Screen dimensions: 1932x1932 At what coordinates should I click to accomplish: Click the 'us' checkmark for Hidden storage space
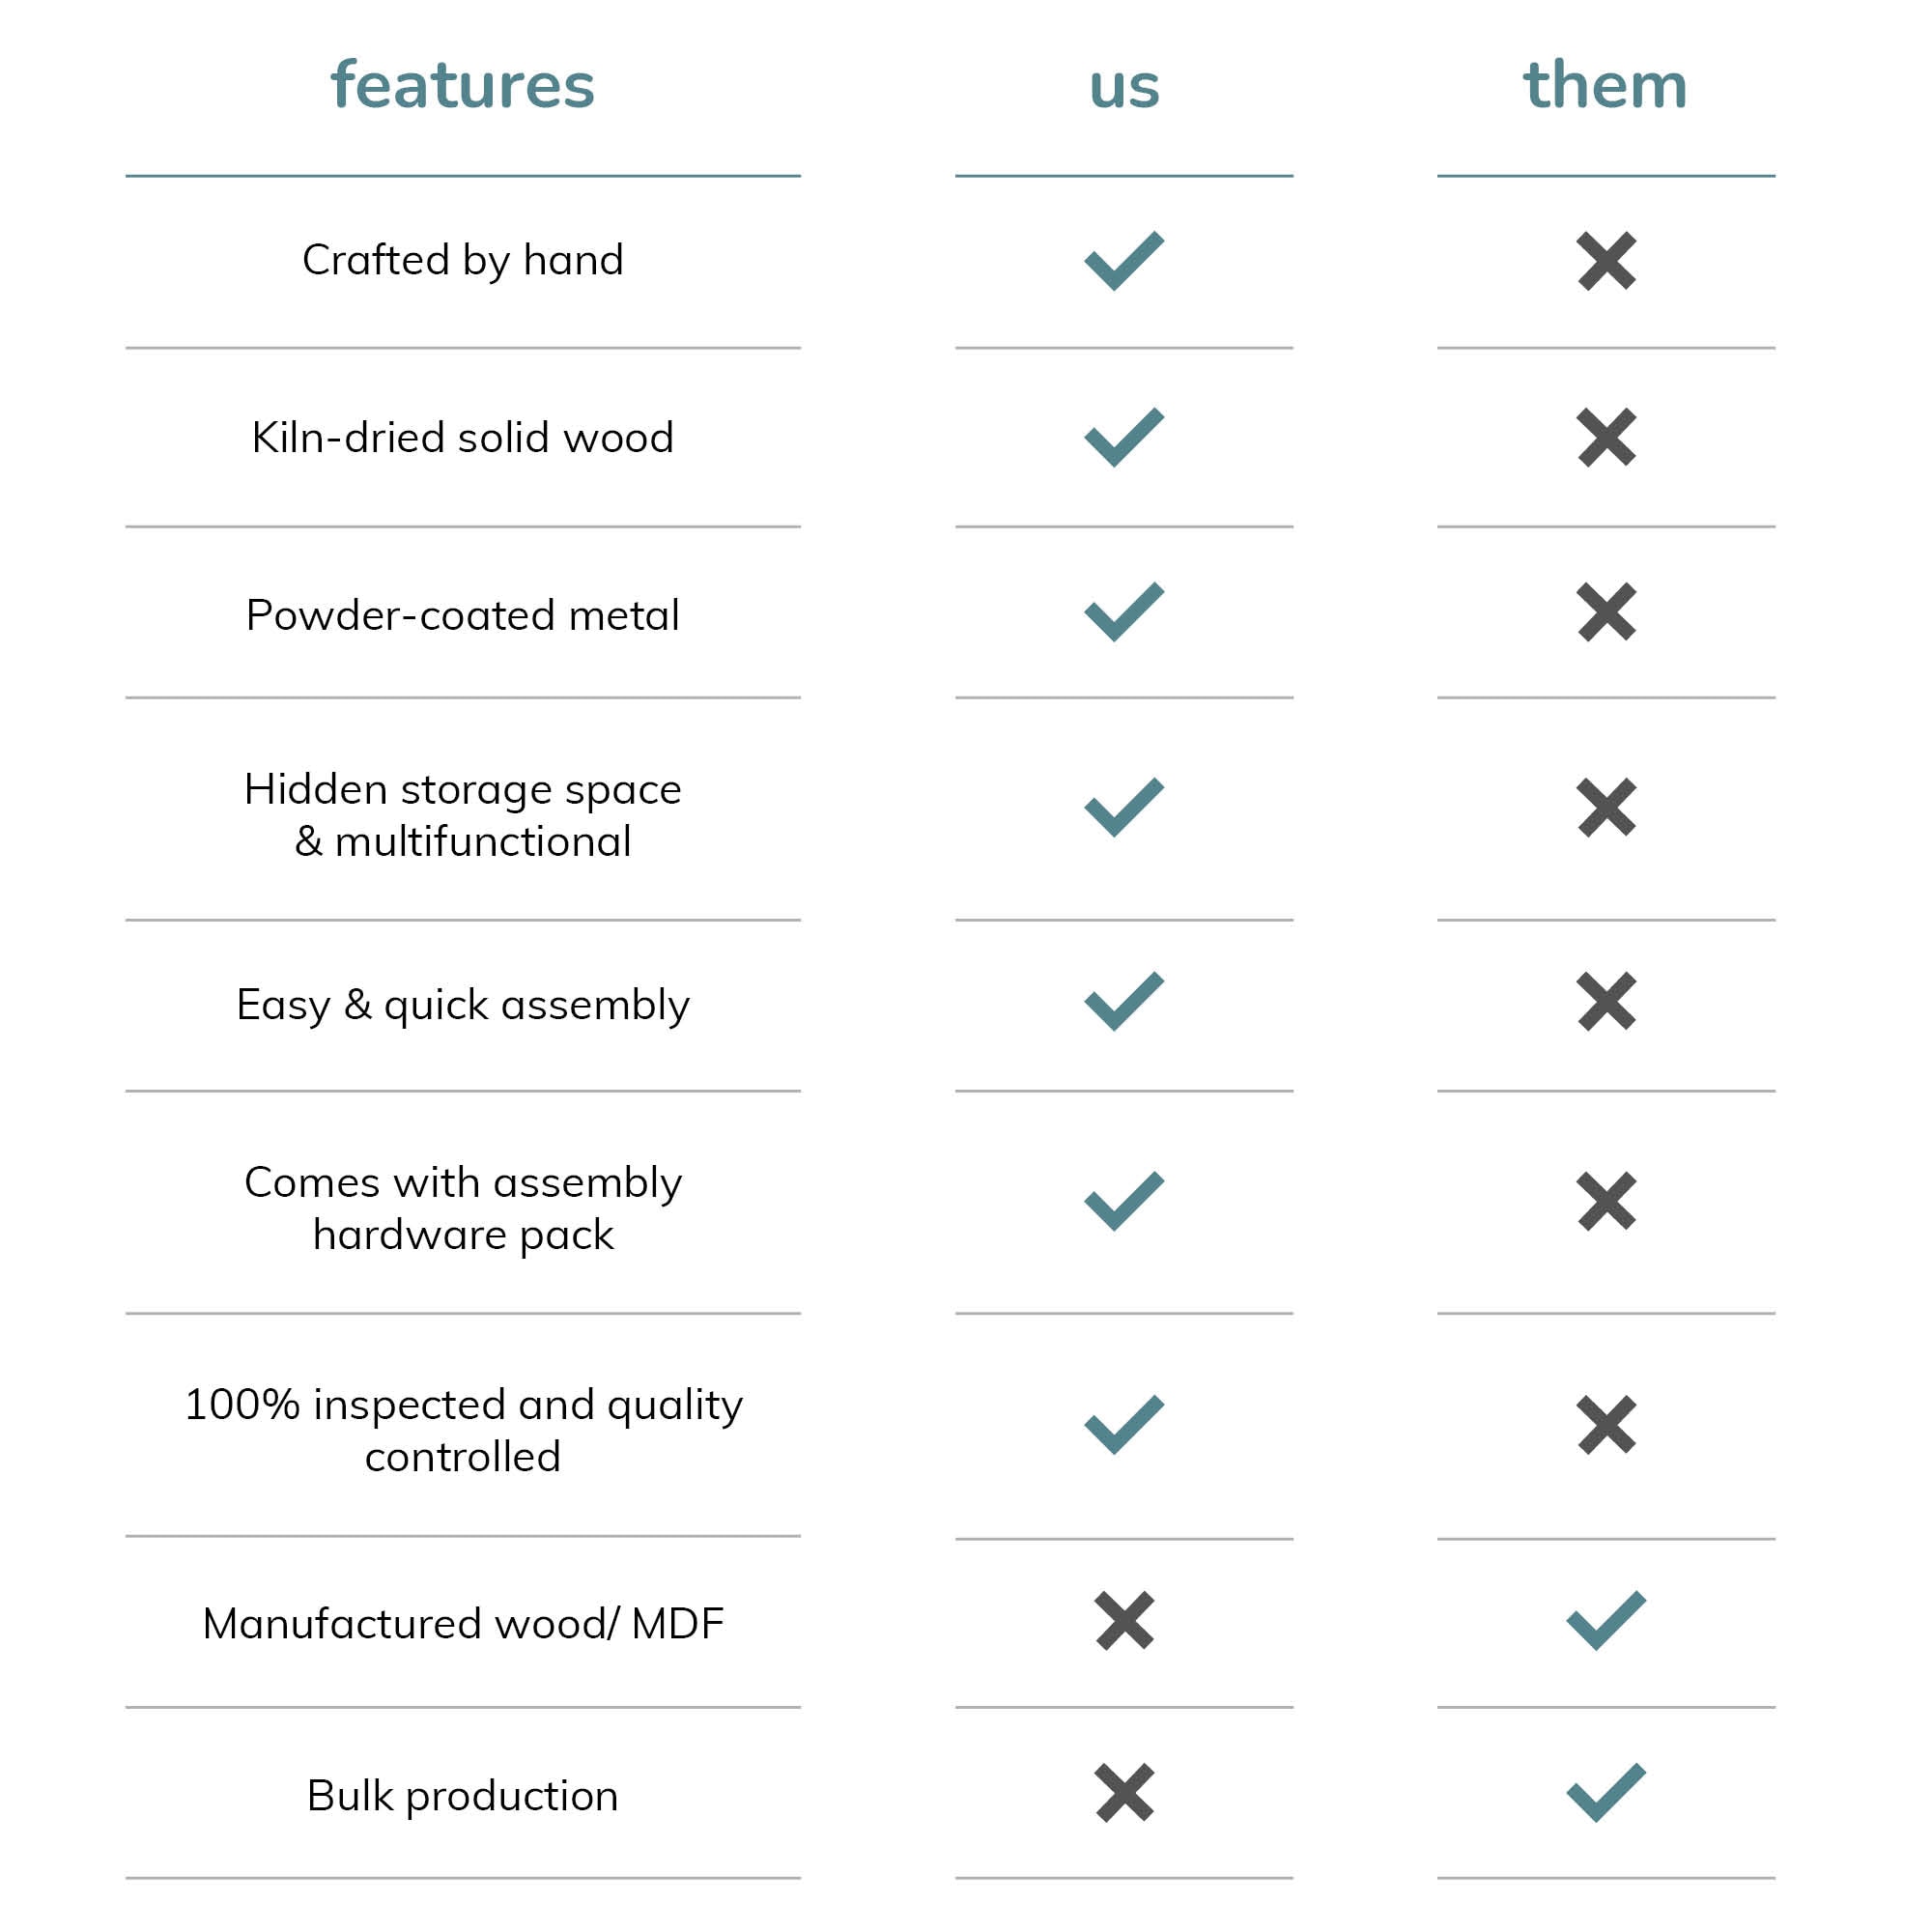(1124, 807)
